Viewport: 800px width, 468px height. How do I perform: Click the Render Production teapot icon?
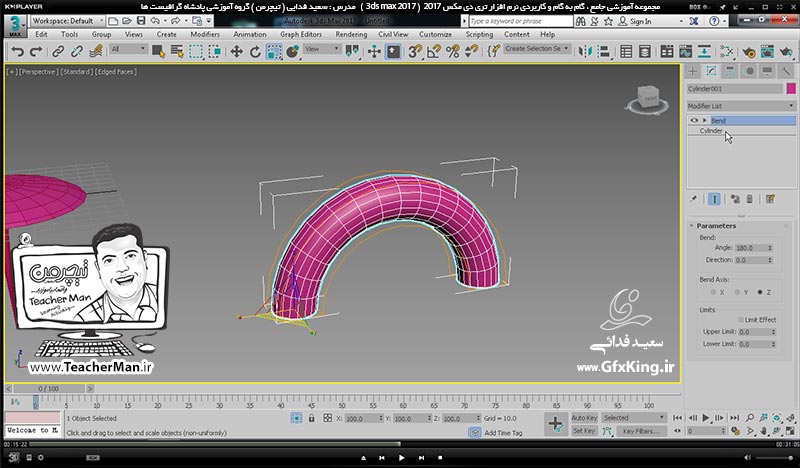click(x=786, y=52)
